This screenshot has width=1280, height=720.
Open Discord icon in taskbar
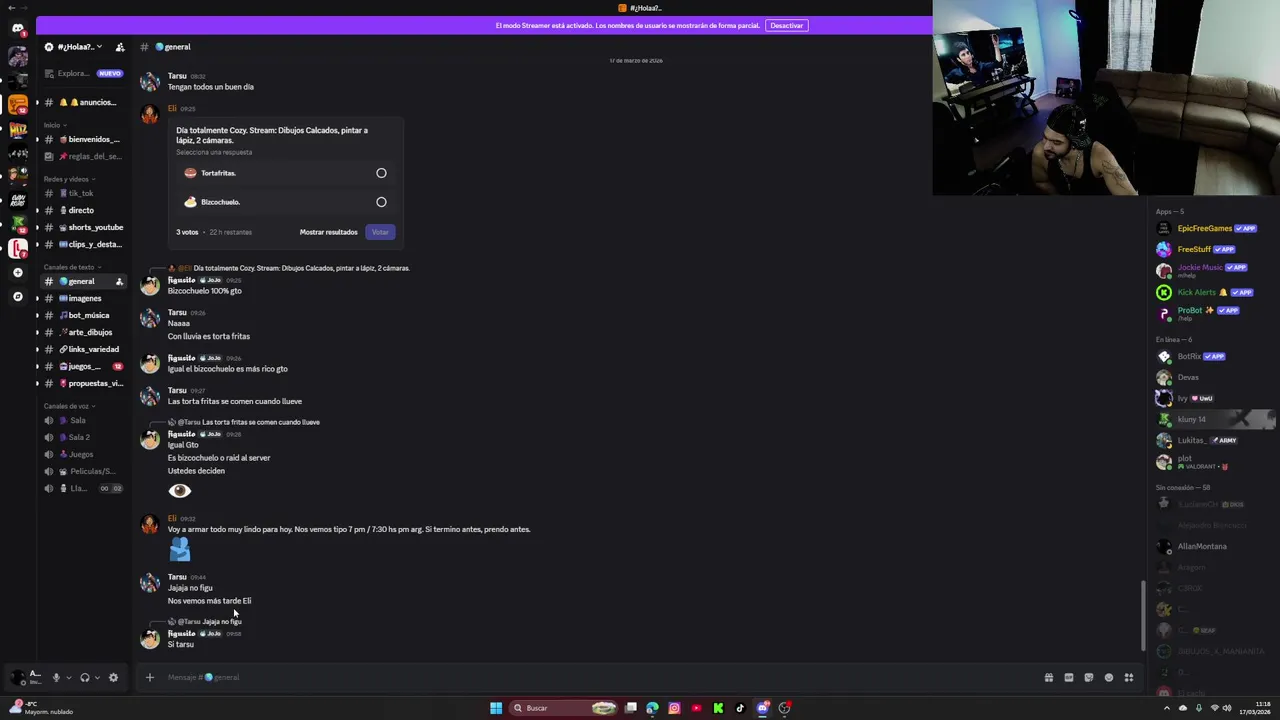pos(762,708)
